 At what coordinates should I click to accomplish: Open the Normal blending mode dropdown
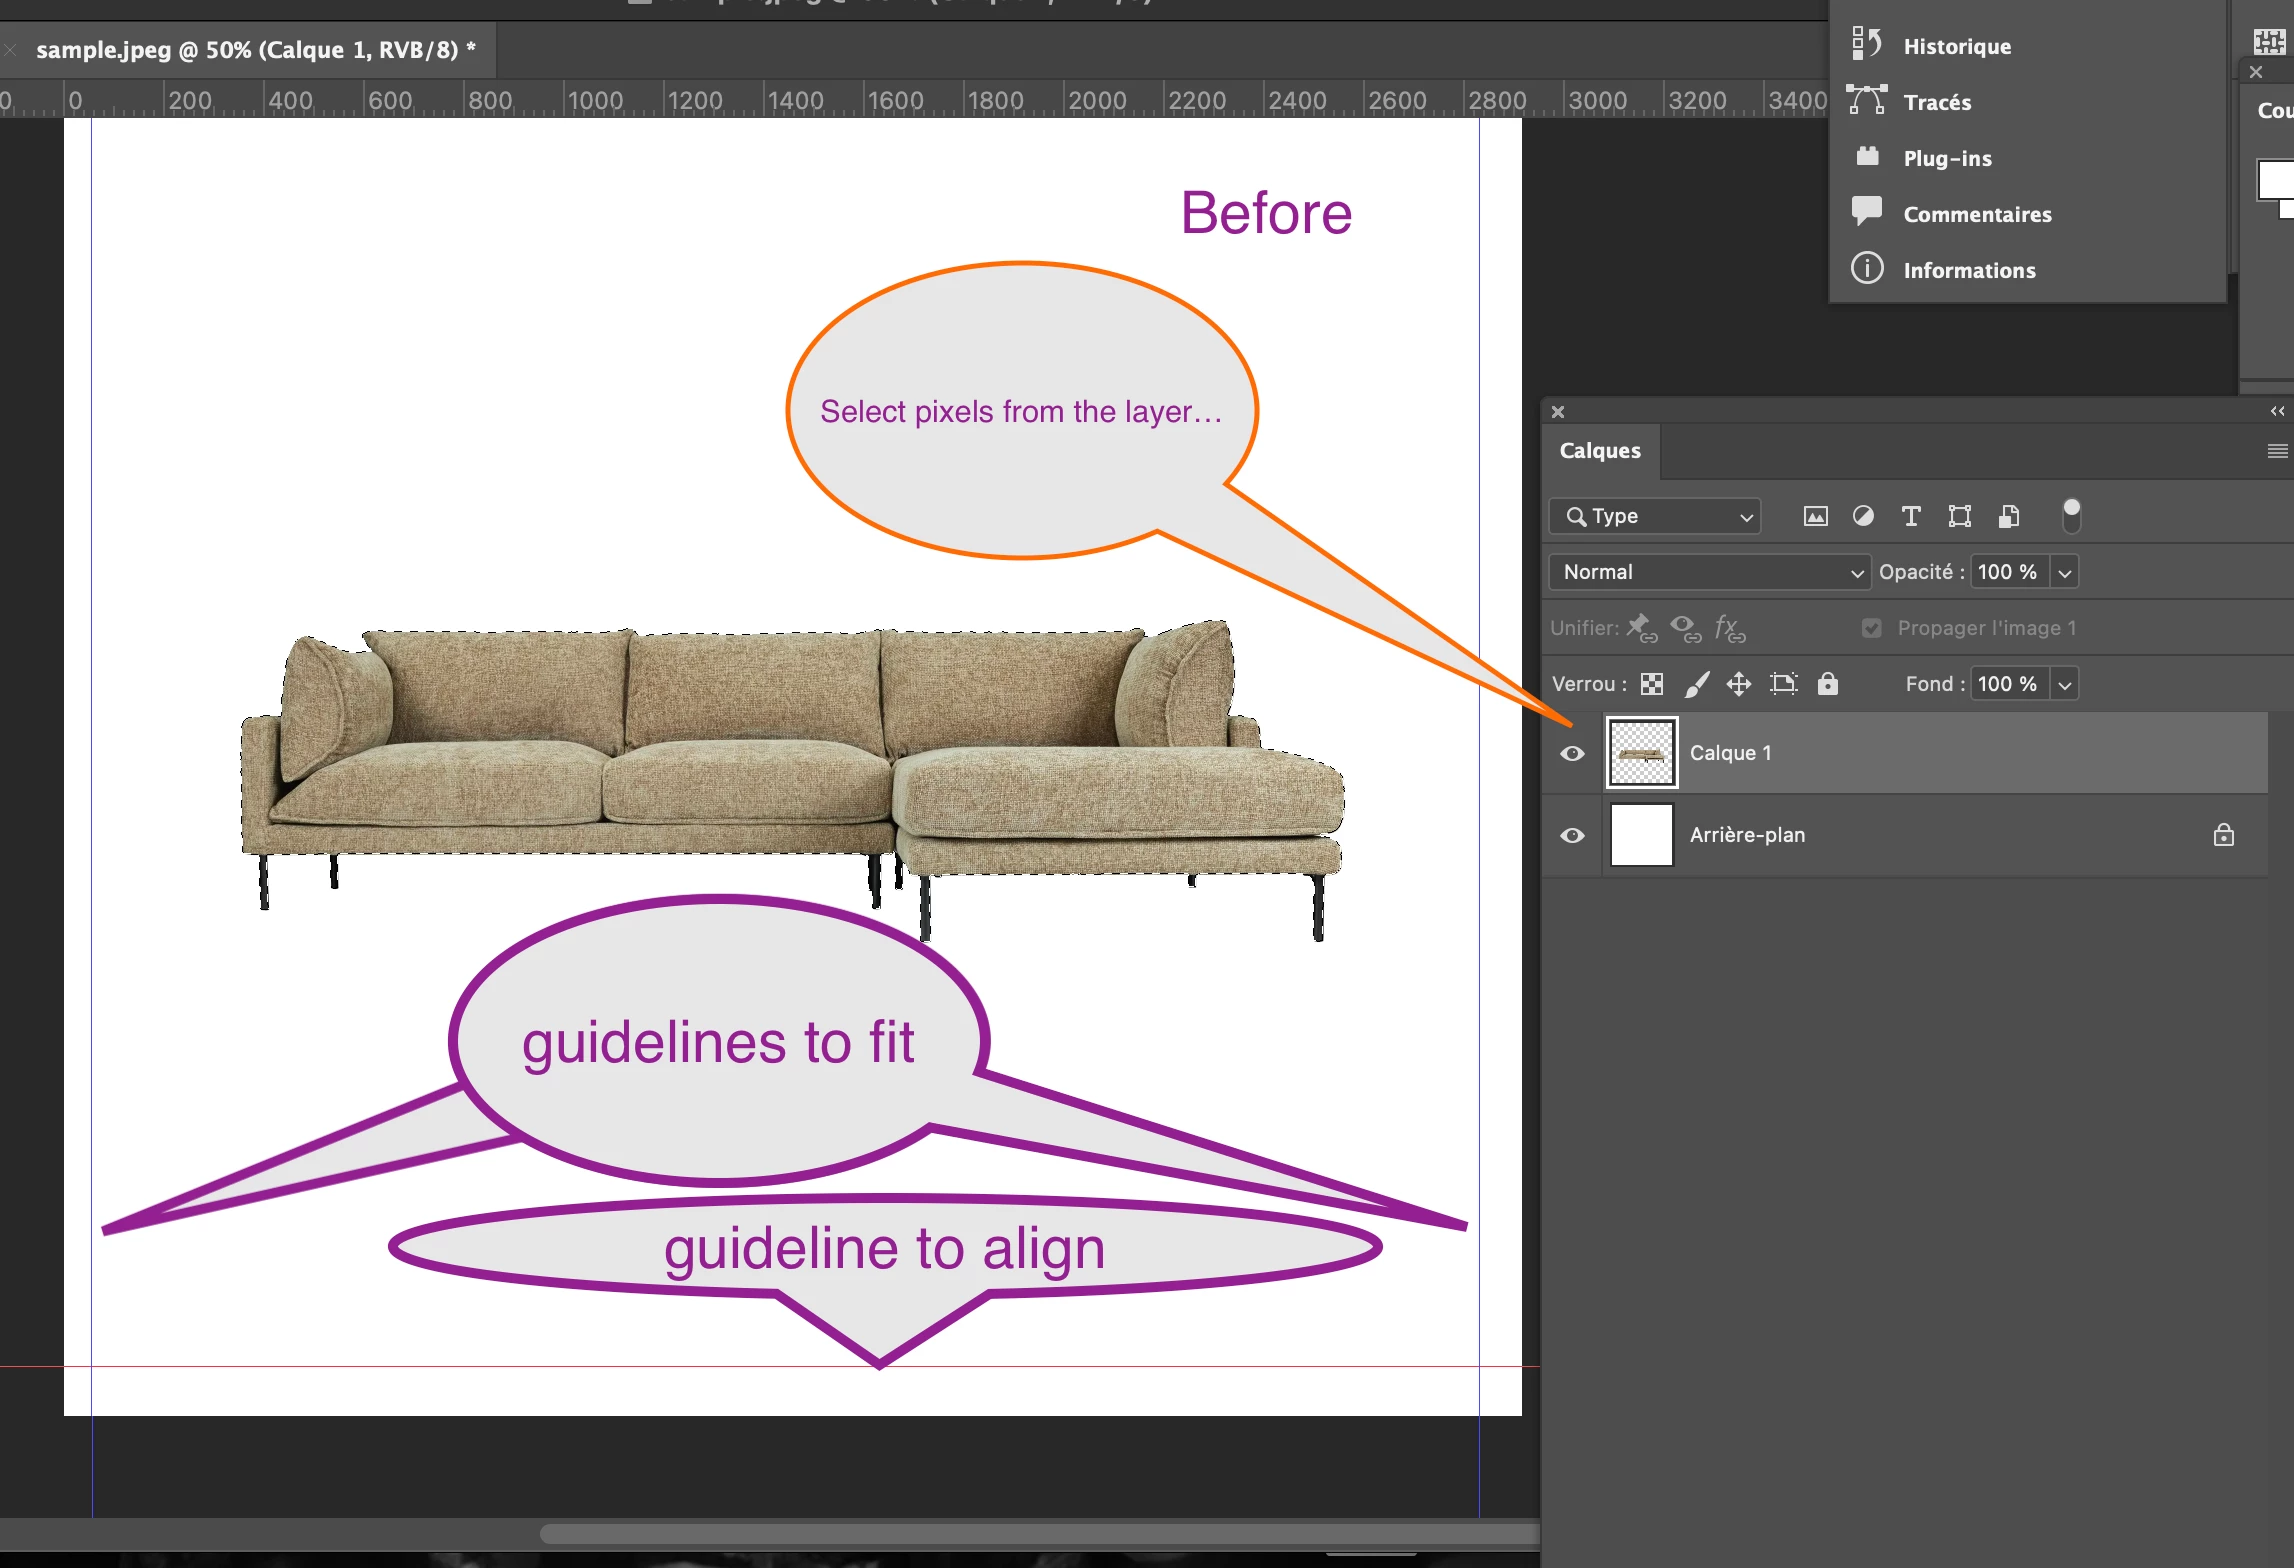[1709, 572]
